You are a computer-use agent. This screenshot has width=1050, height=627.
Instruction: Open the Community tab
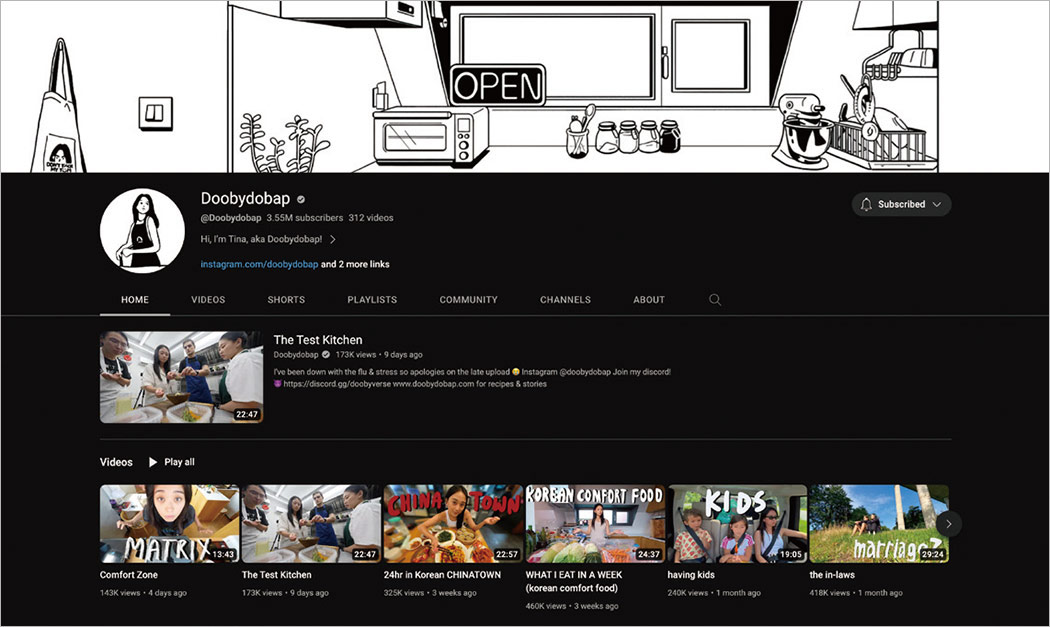pyautogui.click(x=469, y=300)
